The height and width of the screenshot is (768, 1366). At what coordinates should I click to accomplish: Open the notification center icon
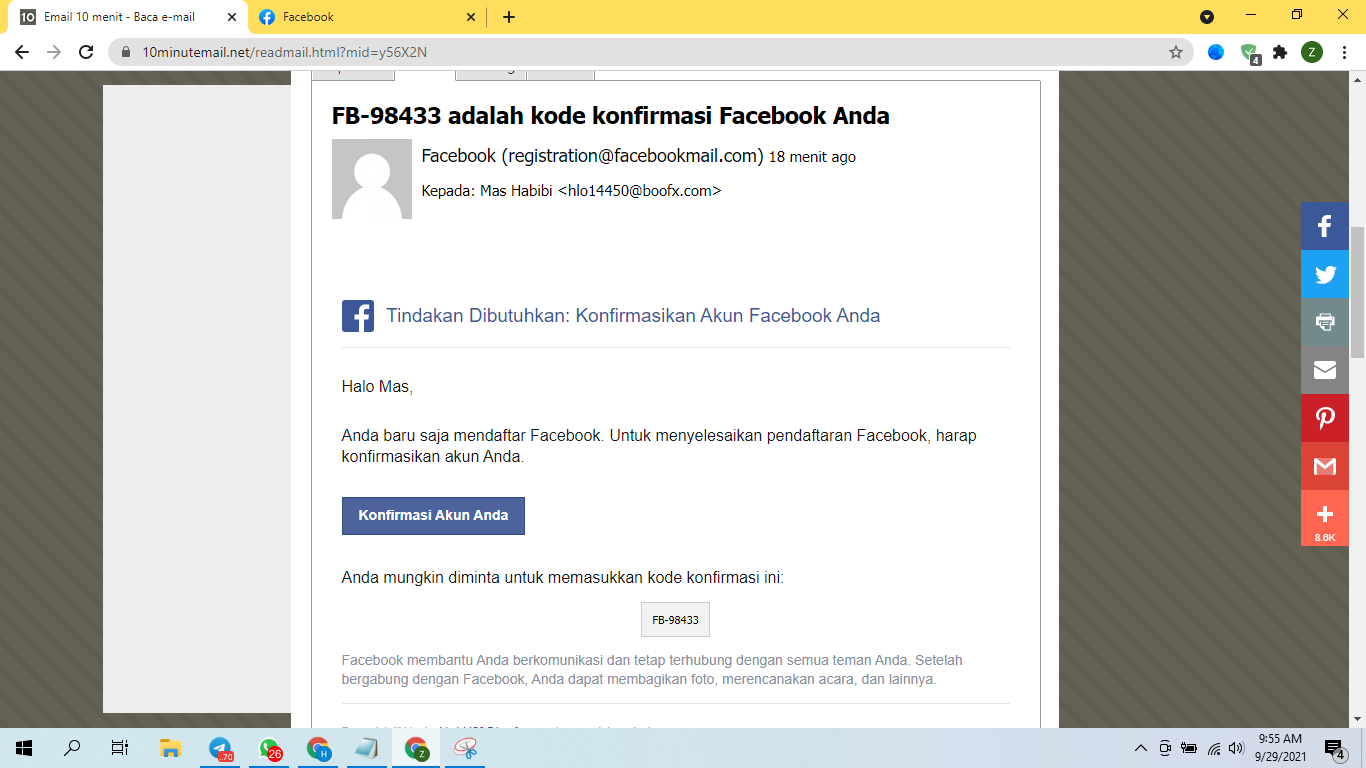coord(1335,748)
